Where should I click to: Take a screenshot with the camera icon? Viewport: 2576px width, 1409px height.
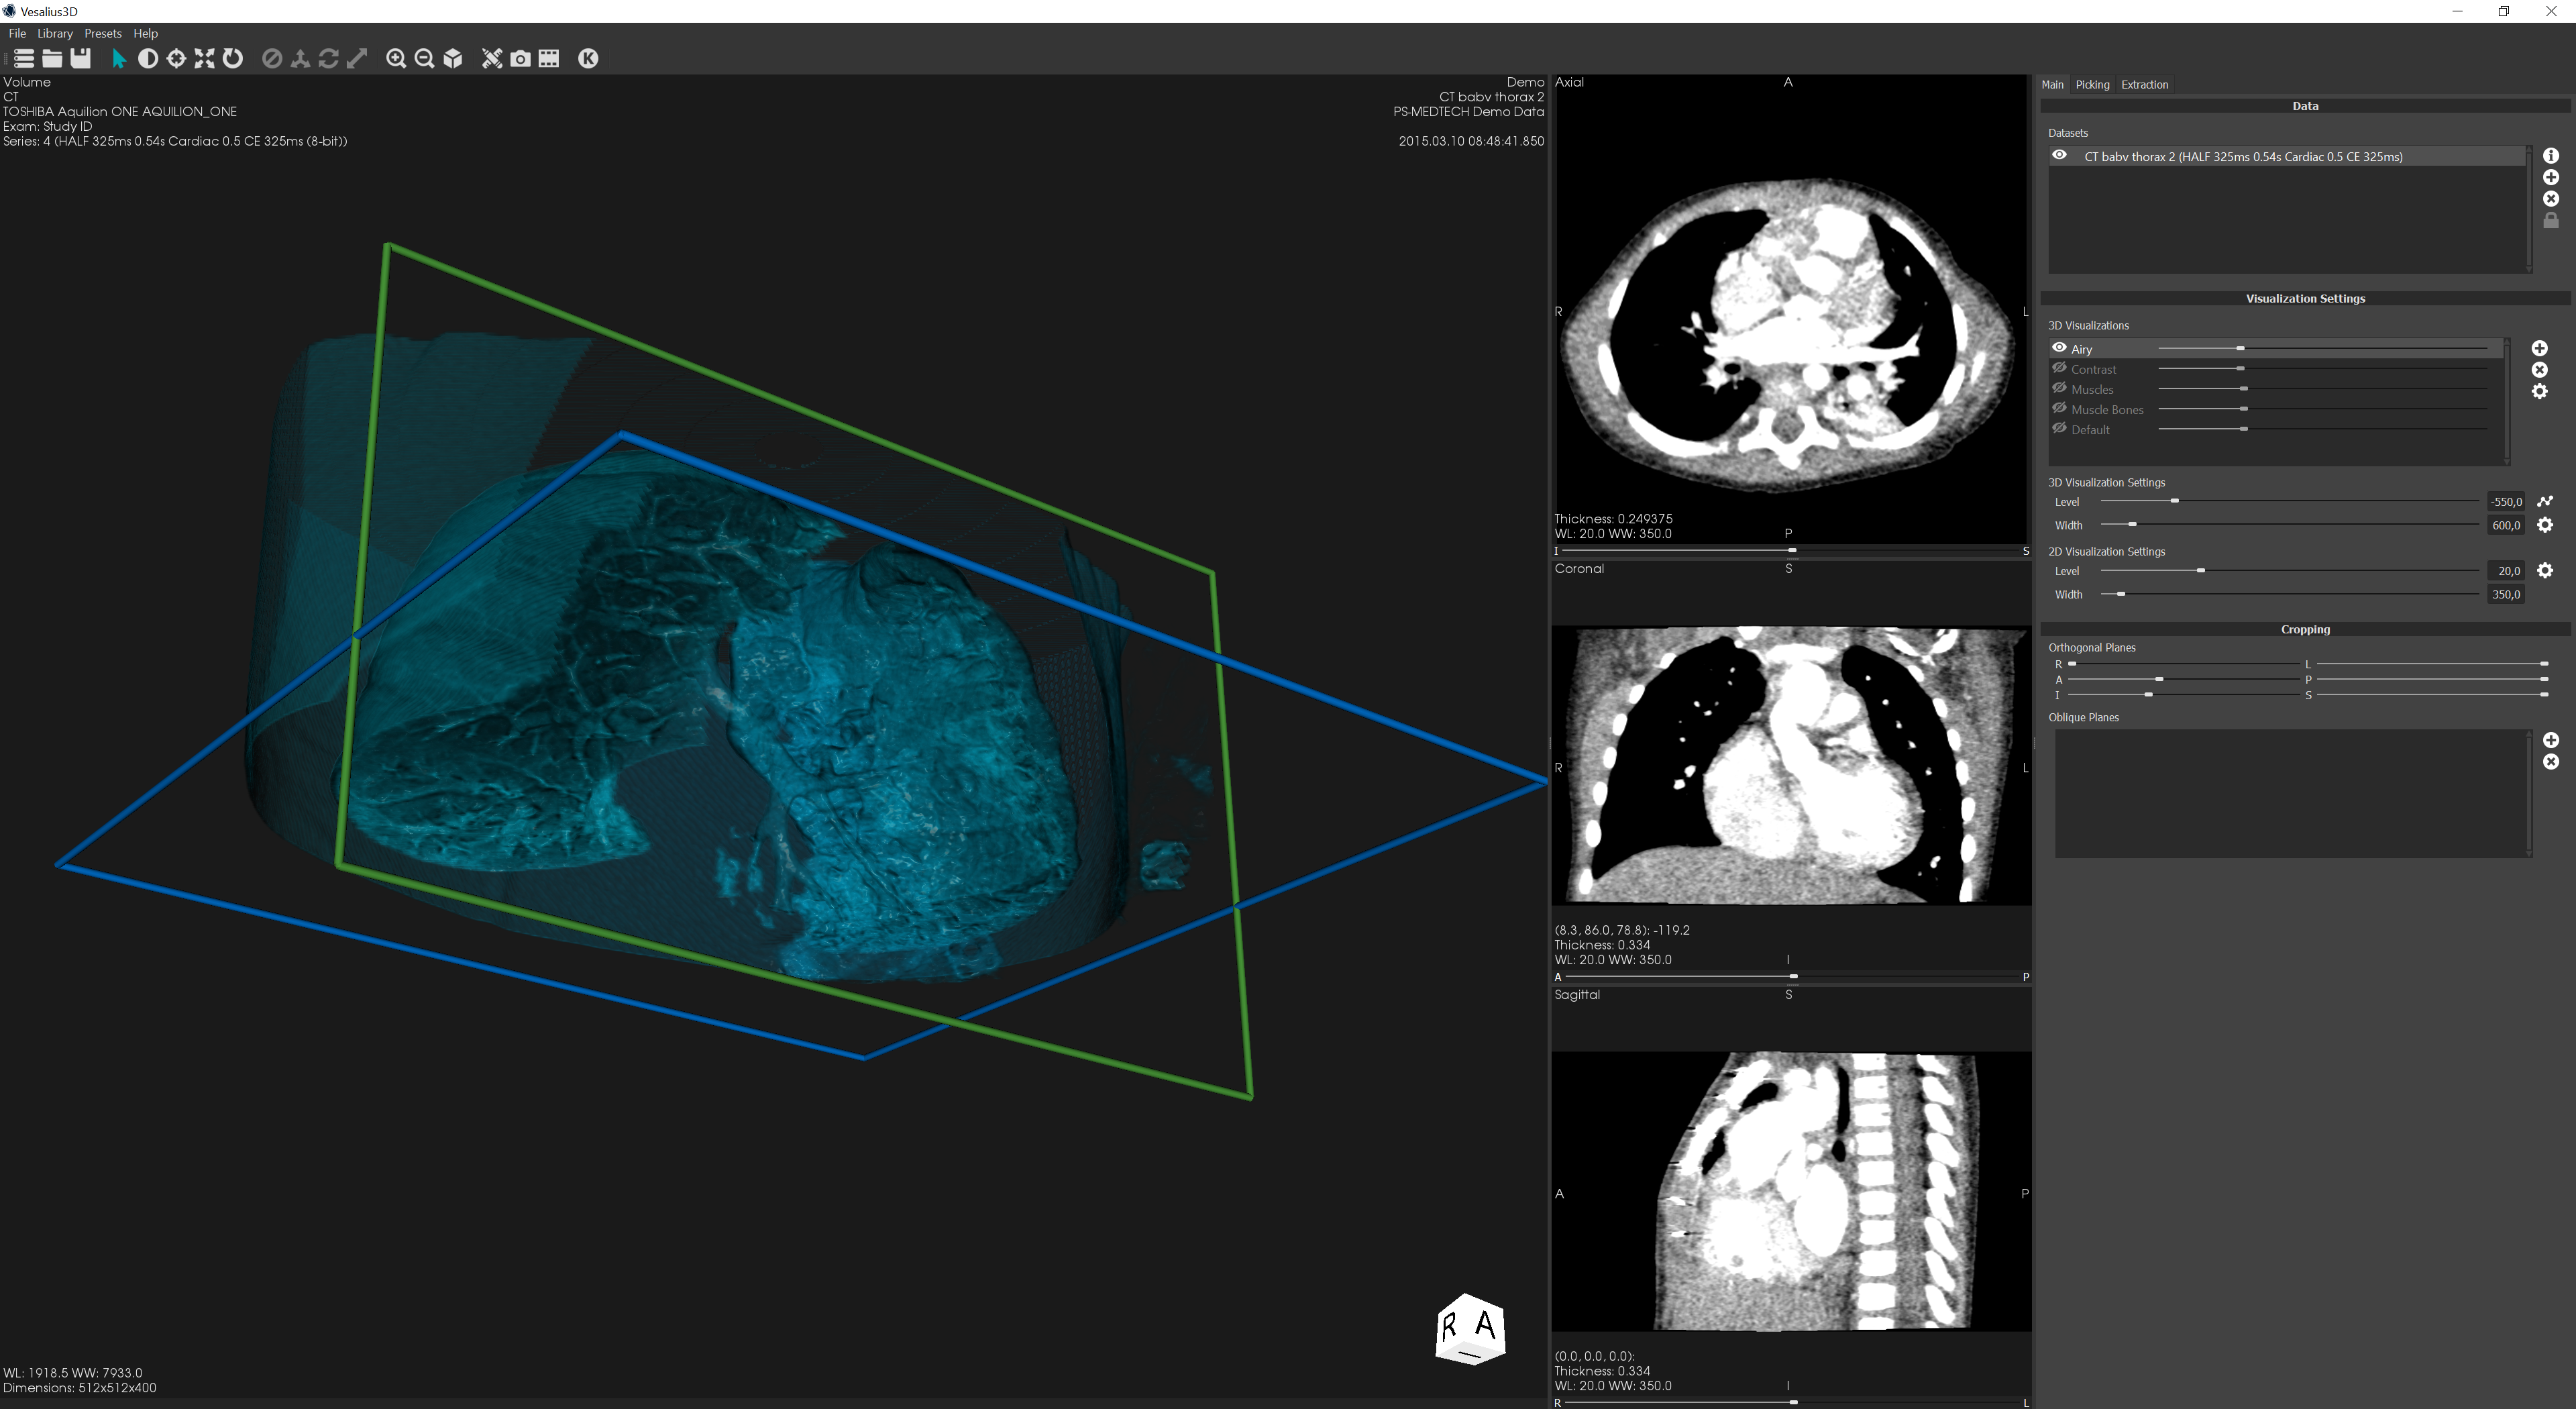pyautogui.click(x=520, y=59)
